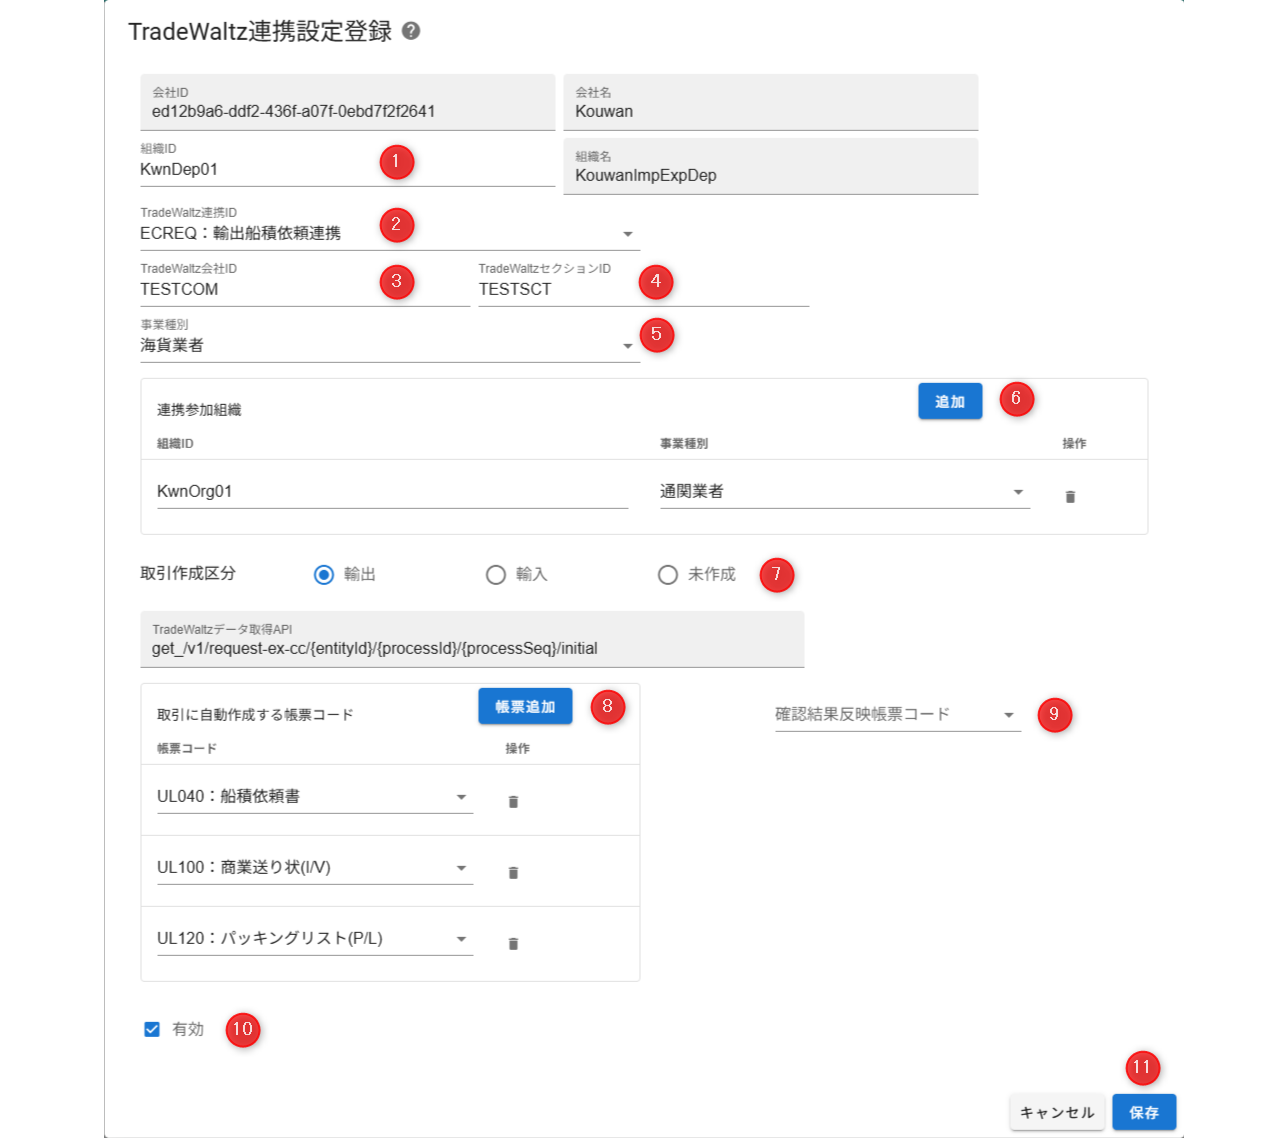Choose the 輸入 transaction option
Image resolution: width=1261 pixels, height=1138 pixels.
[x=496, y=575]
